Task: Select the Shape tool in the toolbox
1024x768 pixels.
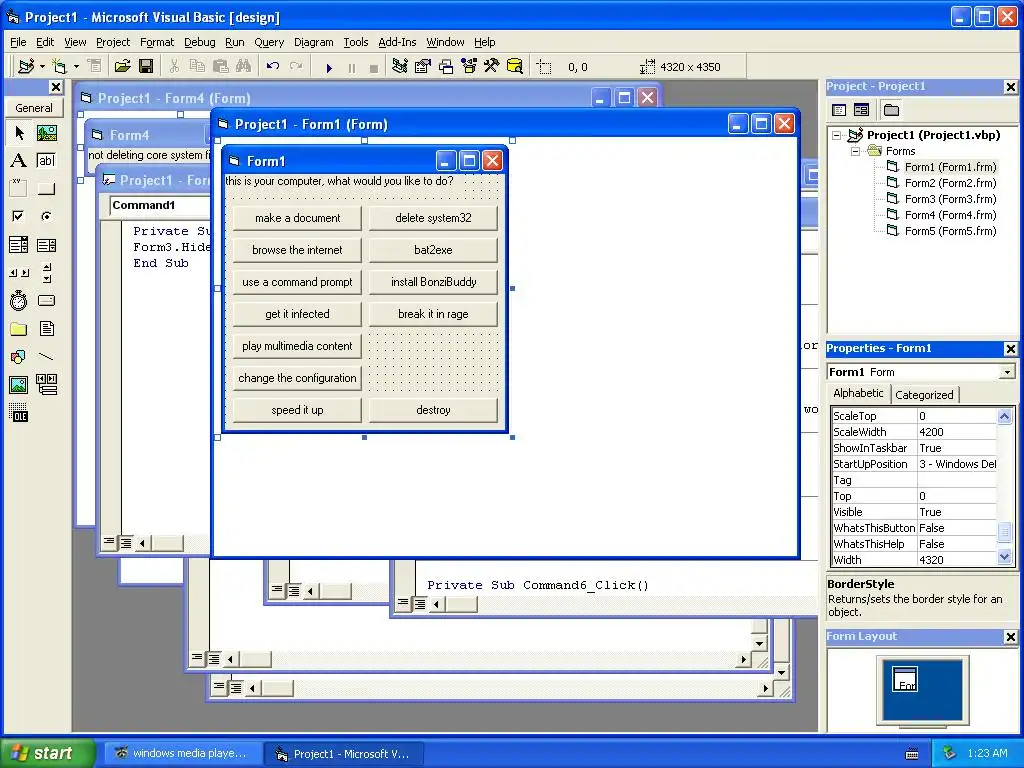Action: [19, 357]
